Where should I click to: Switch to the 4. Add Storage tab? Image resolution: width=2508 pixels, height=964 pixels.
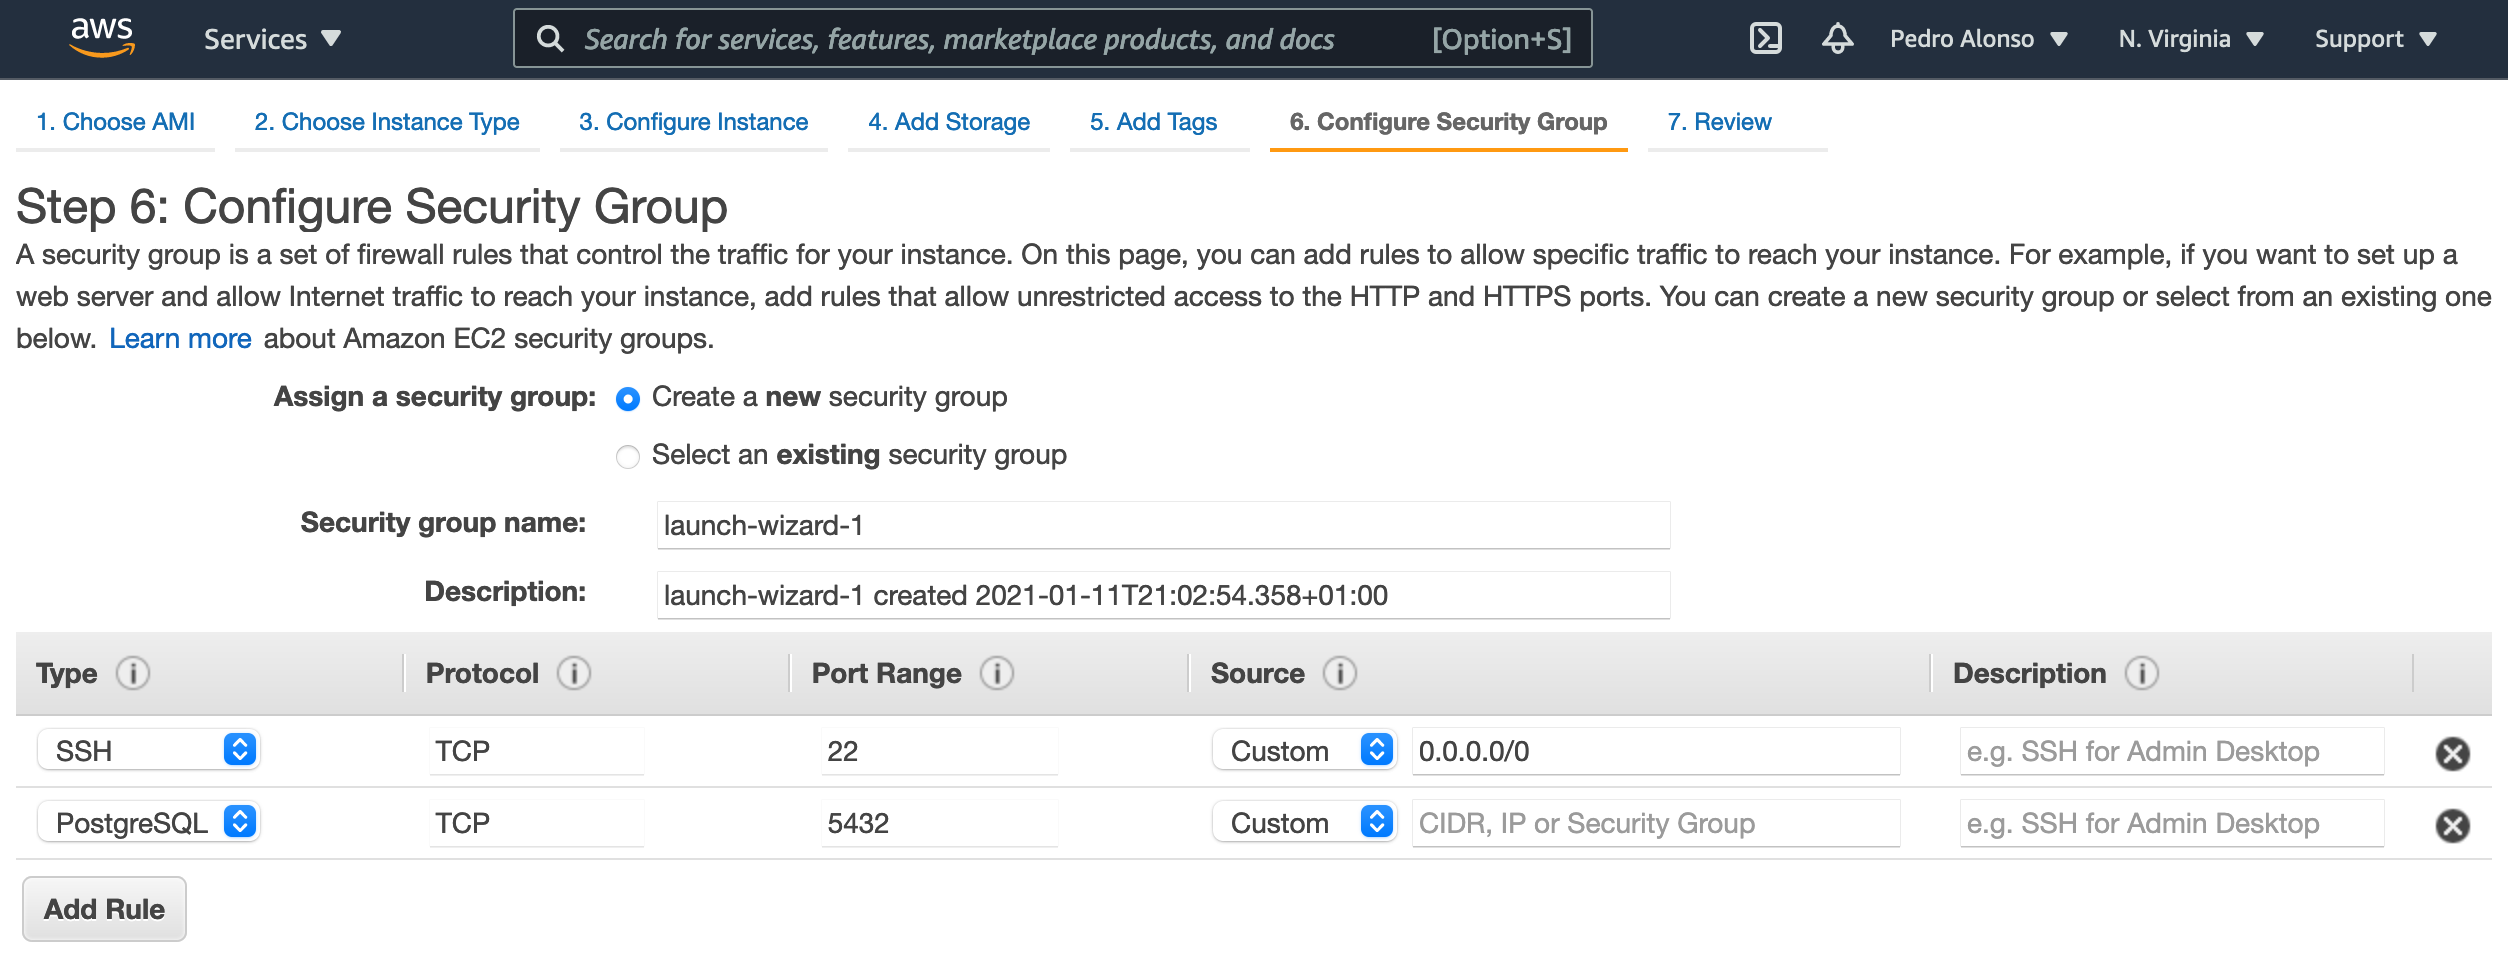[948, 122]
